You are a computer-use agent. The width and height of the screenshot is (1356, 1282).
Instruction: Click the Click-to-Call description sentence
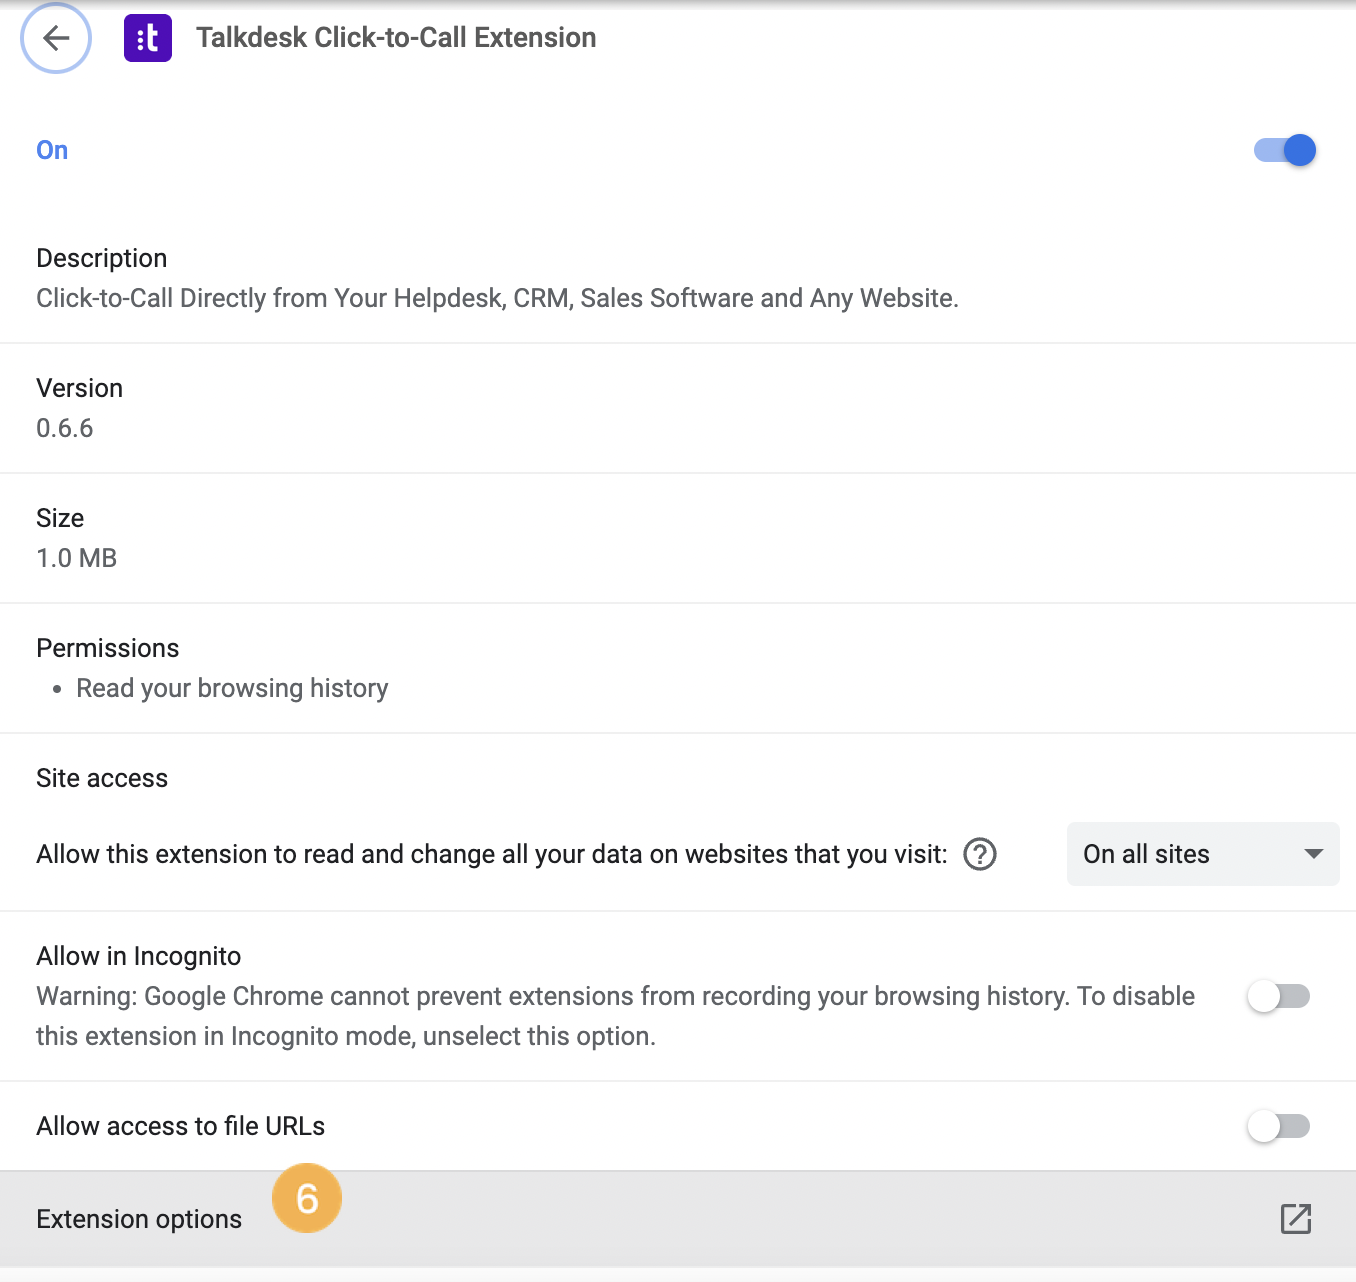[x=497, y=298]
